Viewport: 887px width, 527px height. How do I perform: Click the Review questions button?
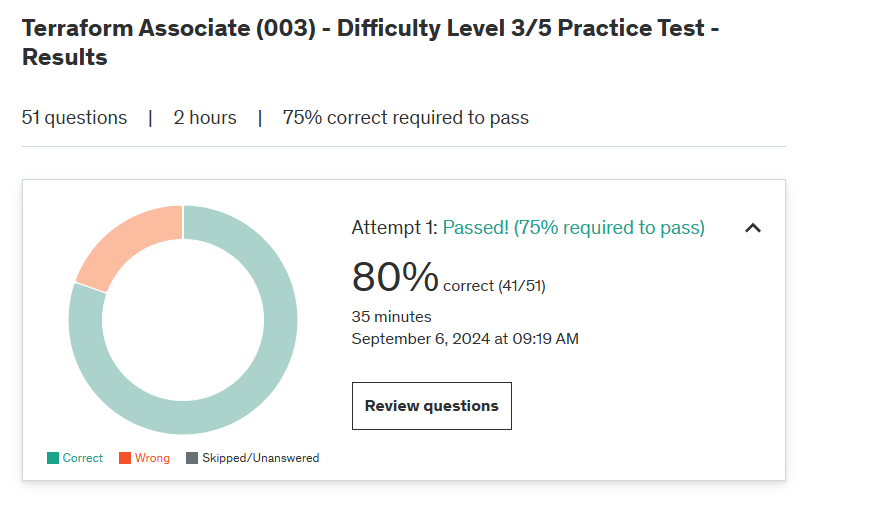point(432,406)
